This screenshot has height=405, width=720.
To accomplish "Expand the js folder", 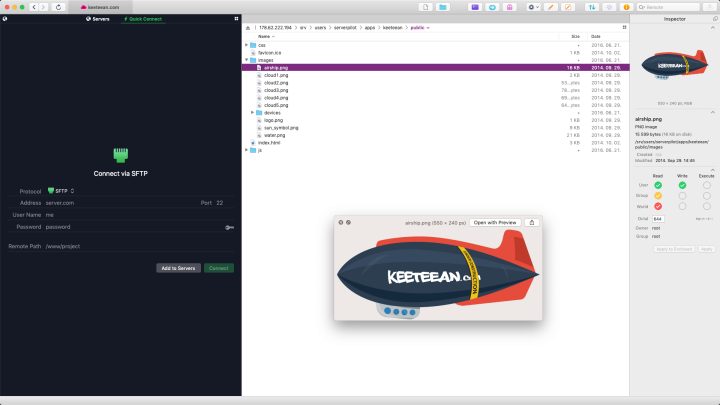I will pos(247,150).
